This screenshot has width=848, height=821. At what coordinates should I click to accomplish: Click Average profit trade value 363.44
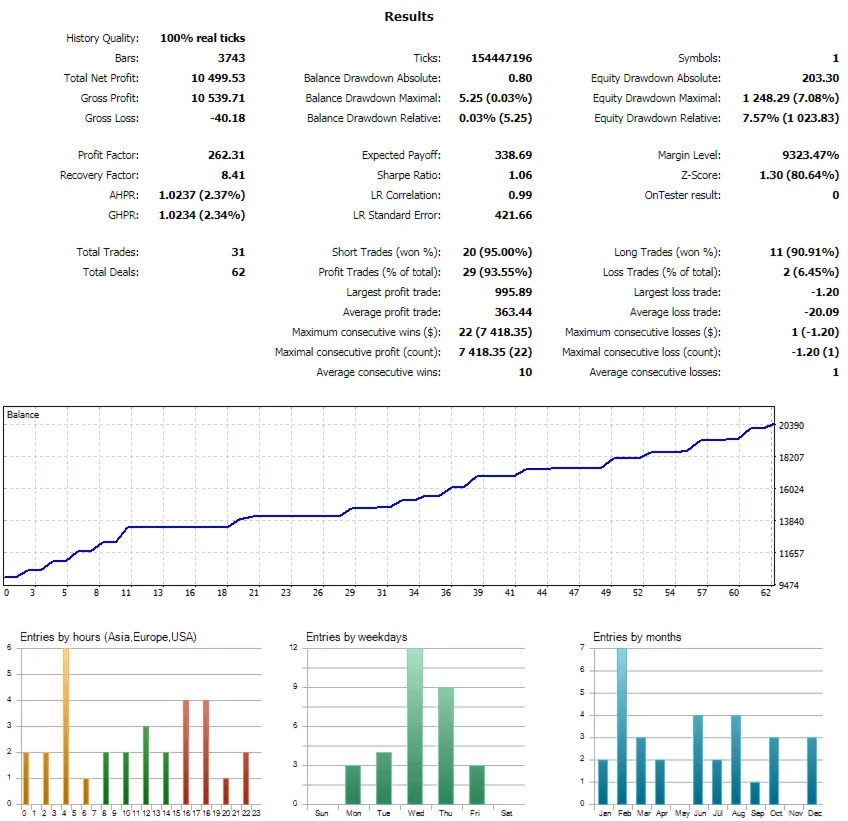click(513, 312)
